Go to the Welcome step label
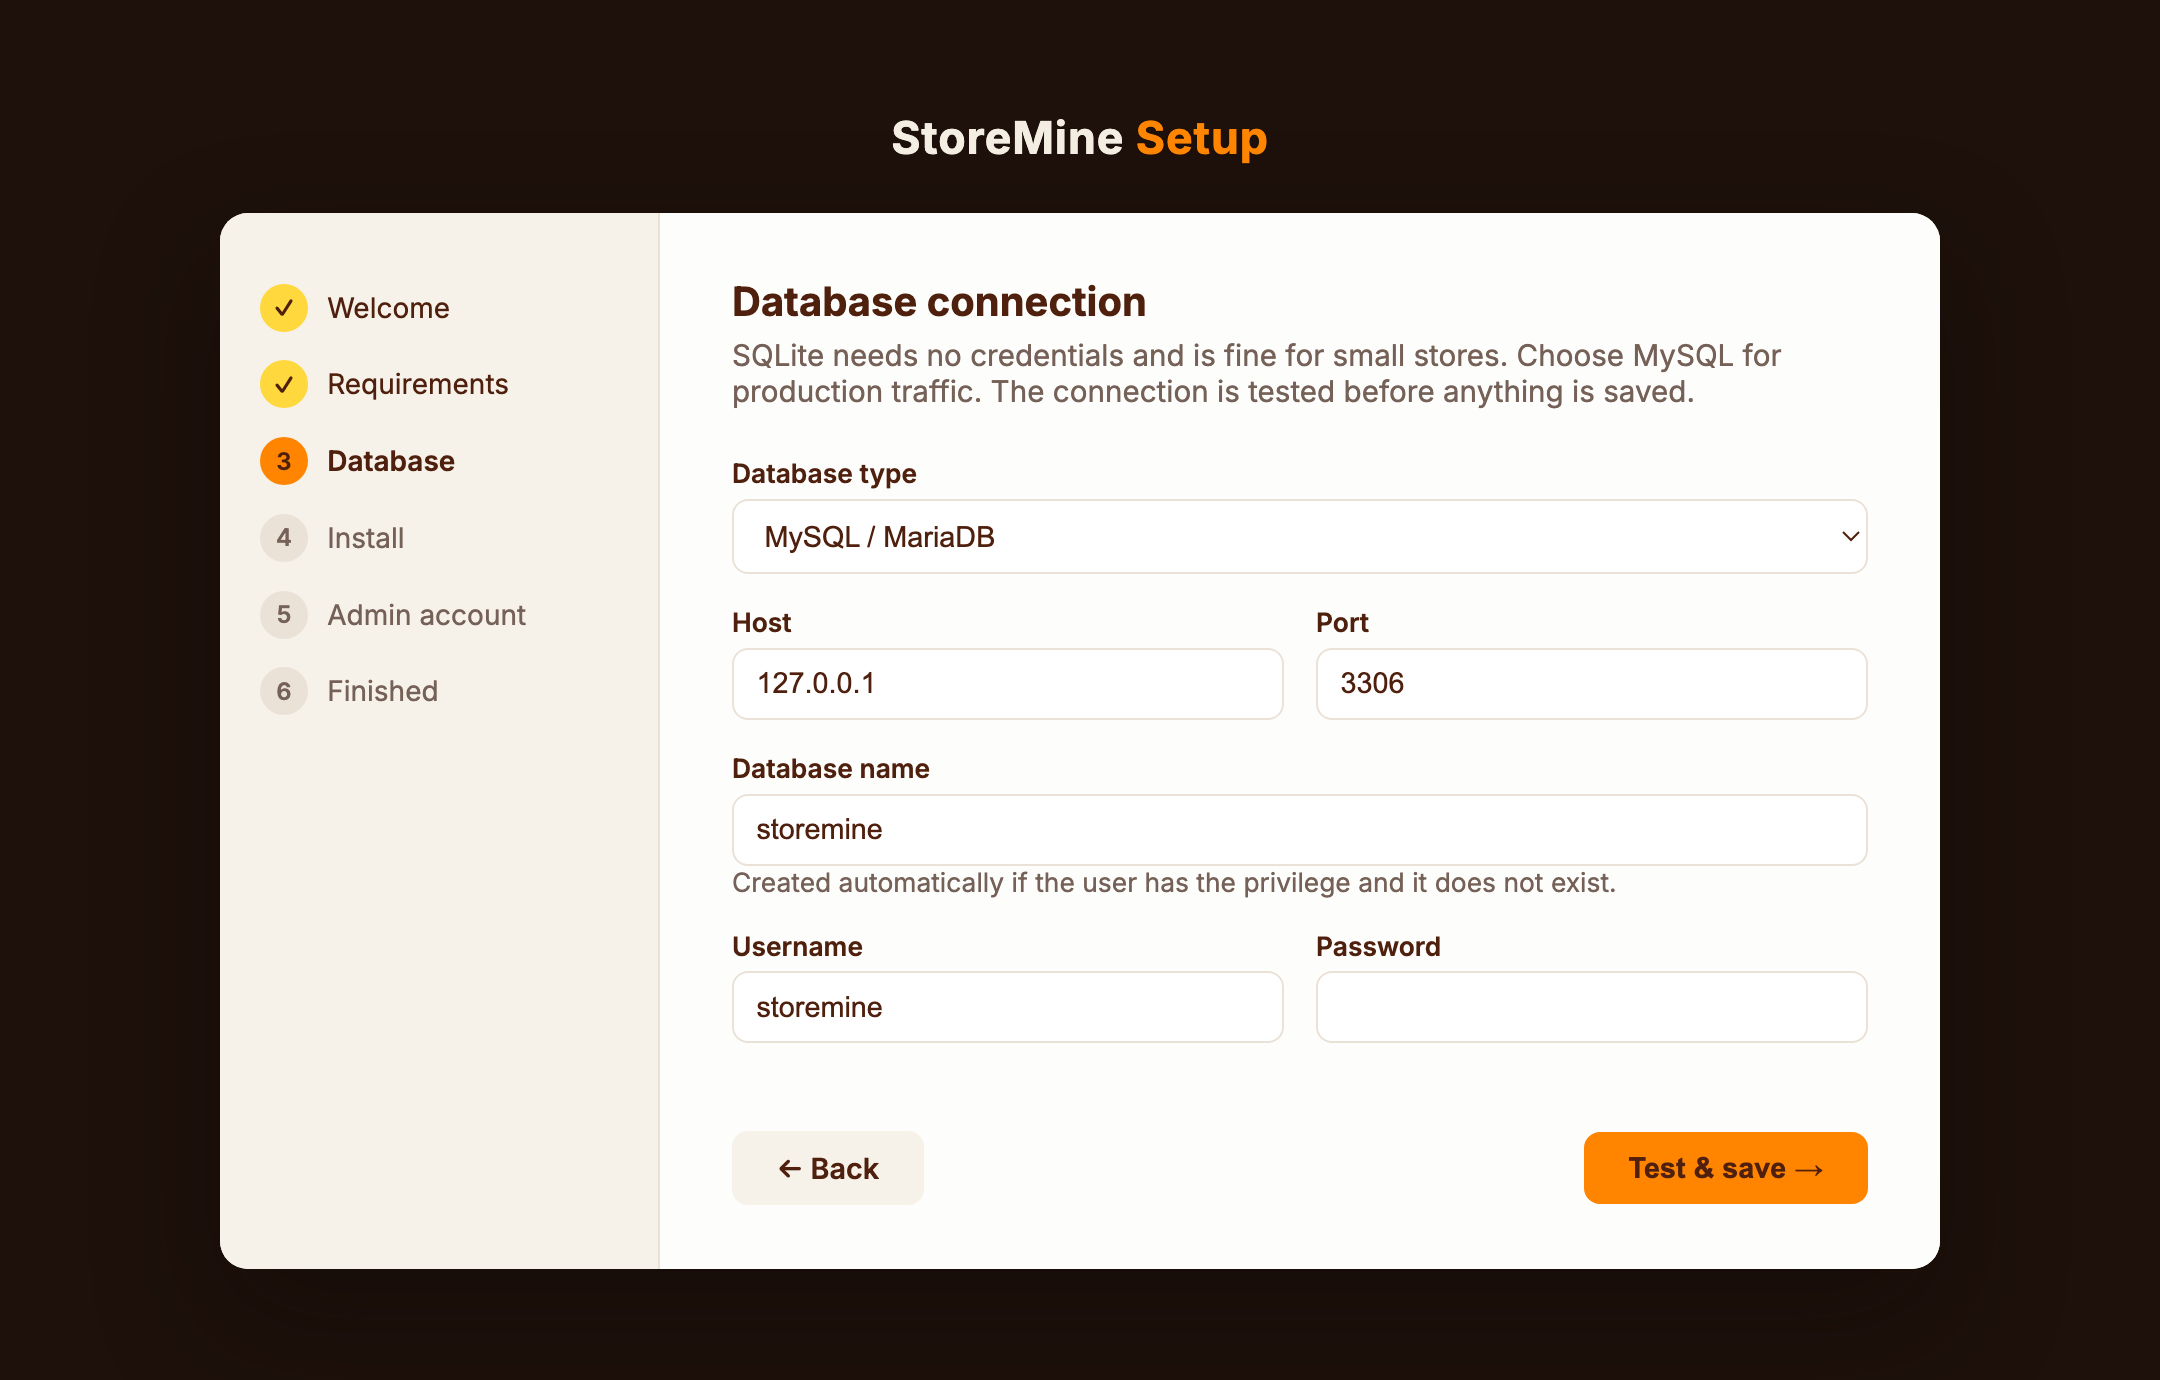The width and height of the screenshot is (2160, 1380). pos(388,308)
